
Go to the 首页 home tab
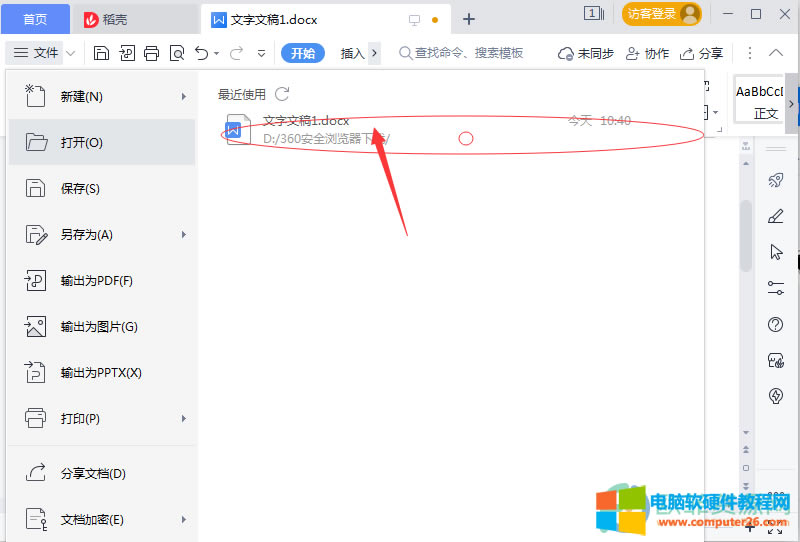[35, 19]
